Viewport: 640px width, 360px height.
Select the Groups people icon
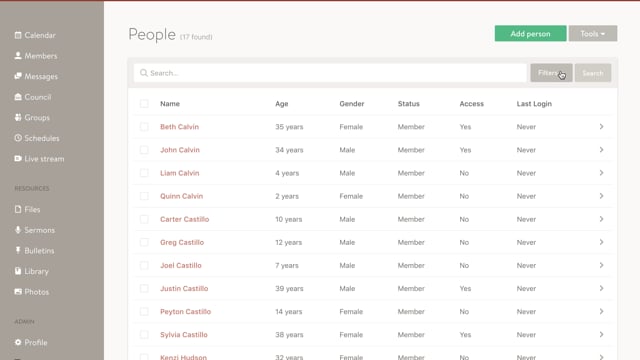click(18, 118)
